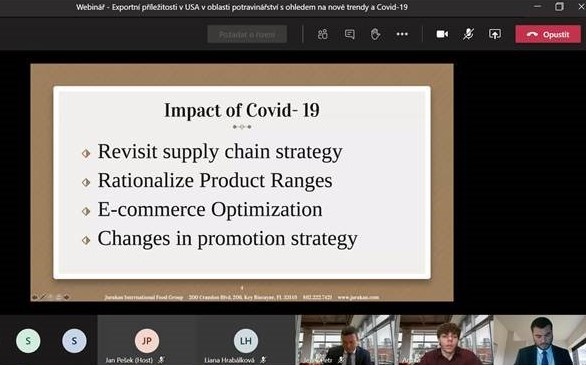586x368 pixels.
Task: Restore down the meeting window
Action: [559, 6]
